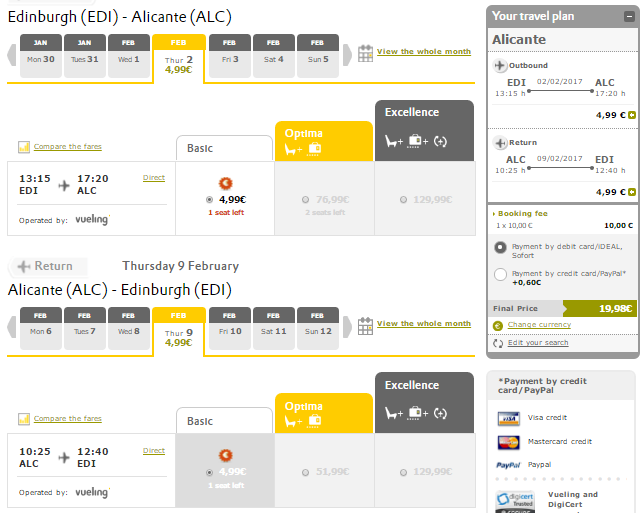Click the Return plane icon in travel plan
642x513 pixels.
tap(500, 142)
